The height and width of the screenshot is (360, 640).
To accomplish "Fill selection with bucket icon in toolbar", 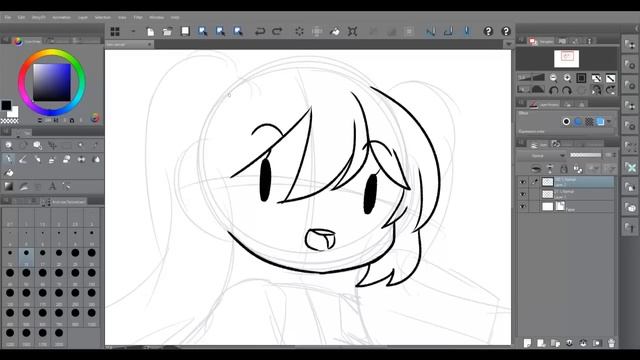I will (x=335, y=31).
